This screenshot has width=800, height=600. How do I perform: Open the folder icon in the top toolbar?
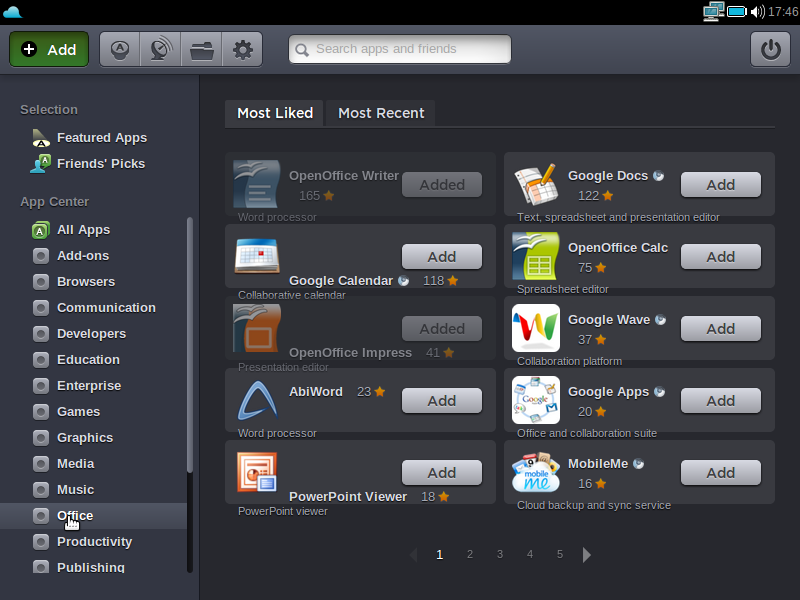(201, 49)
